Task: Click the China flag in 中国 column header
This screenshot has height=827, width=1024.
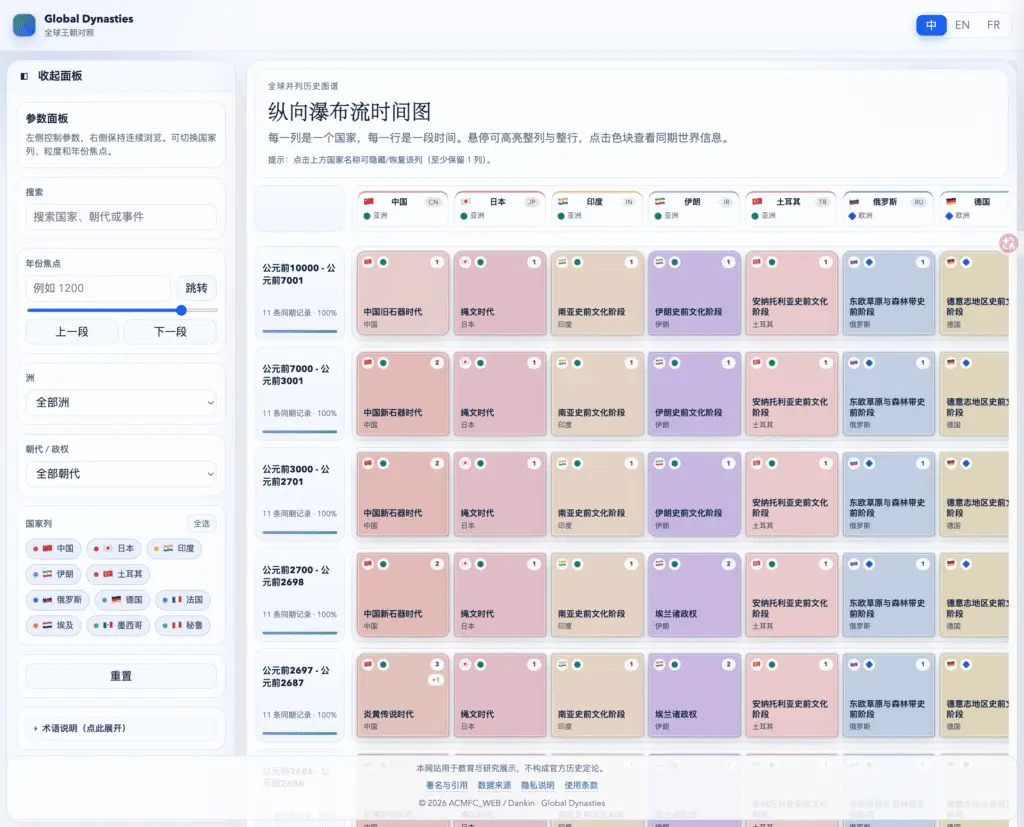Action: point(369,201)
